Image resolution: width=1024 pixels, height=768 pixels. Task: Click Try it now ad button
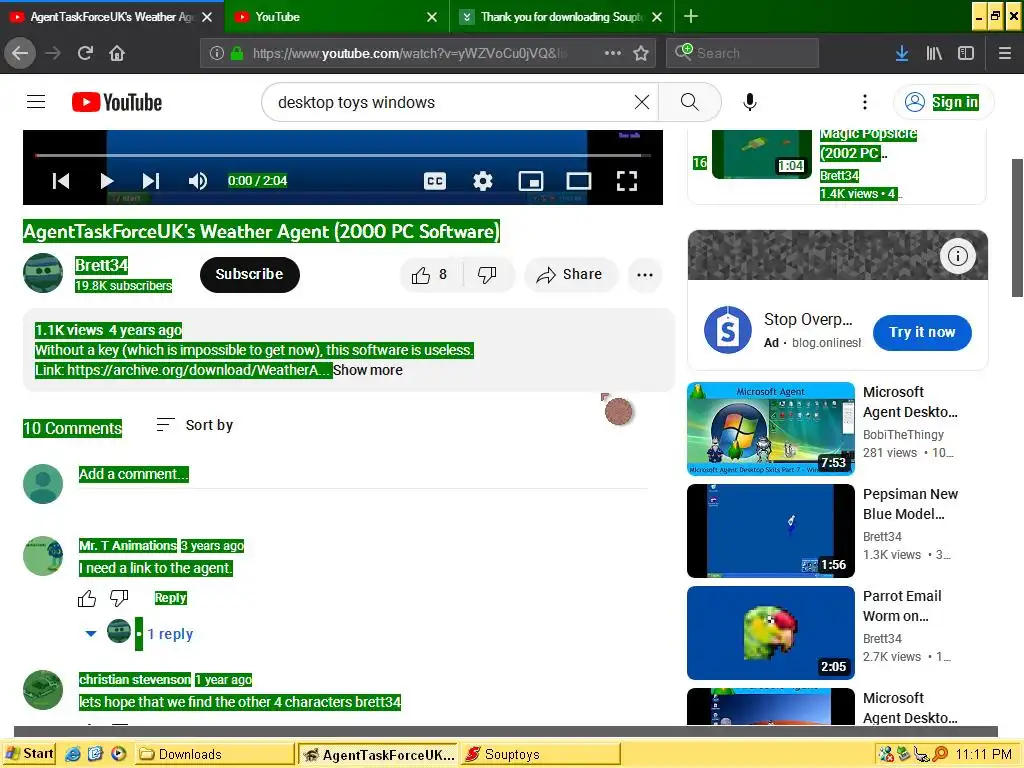coord(922,332)
